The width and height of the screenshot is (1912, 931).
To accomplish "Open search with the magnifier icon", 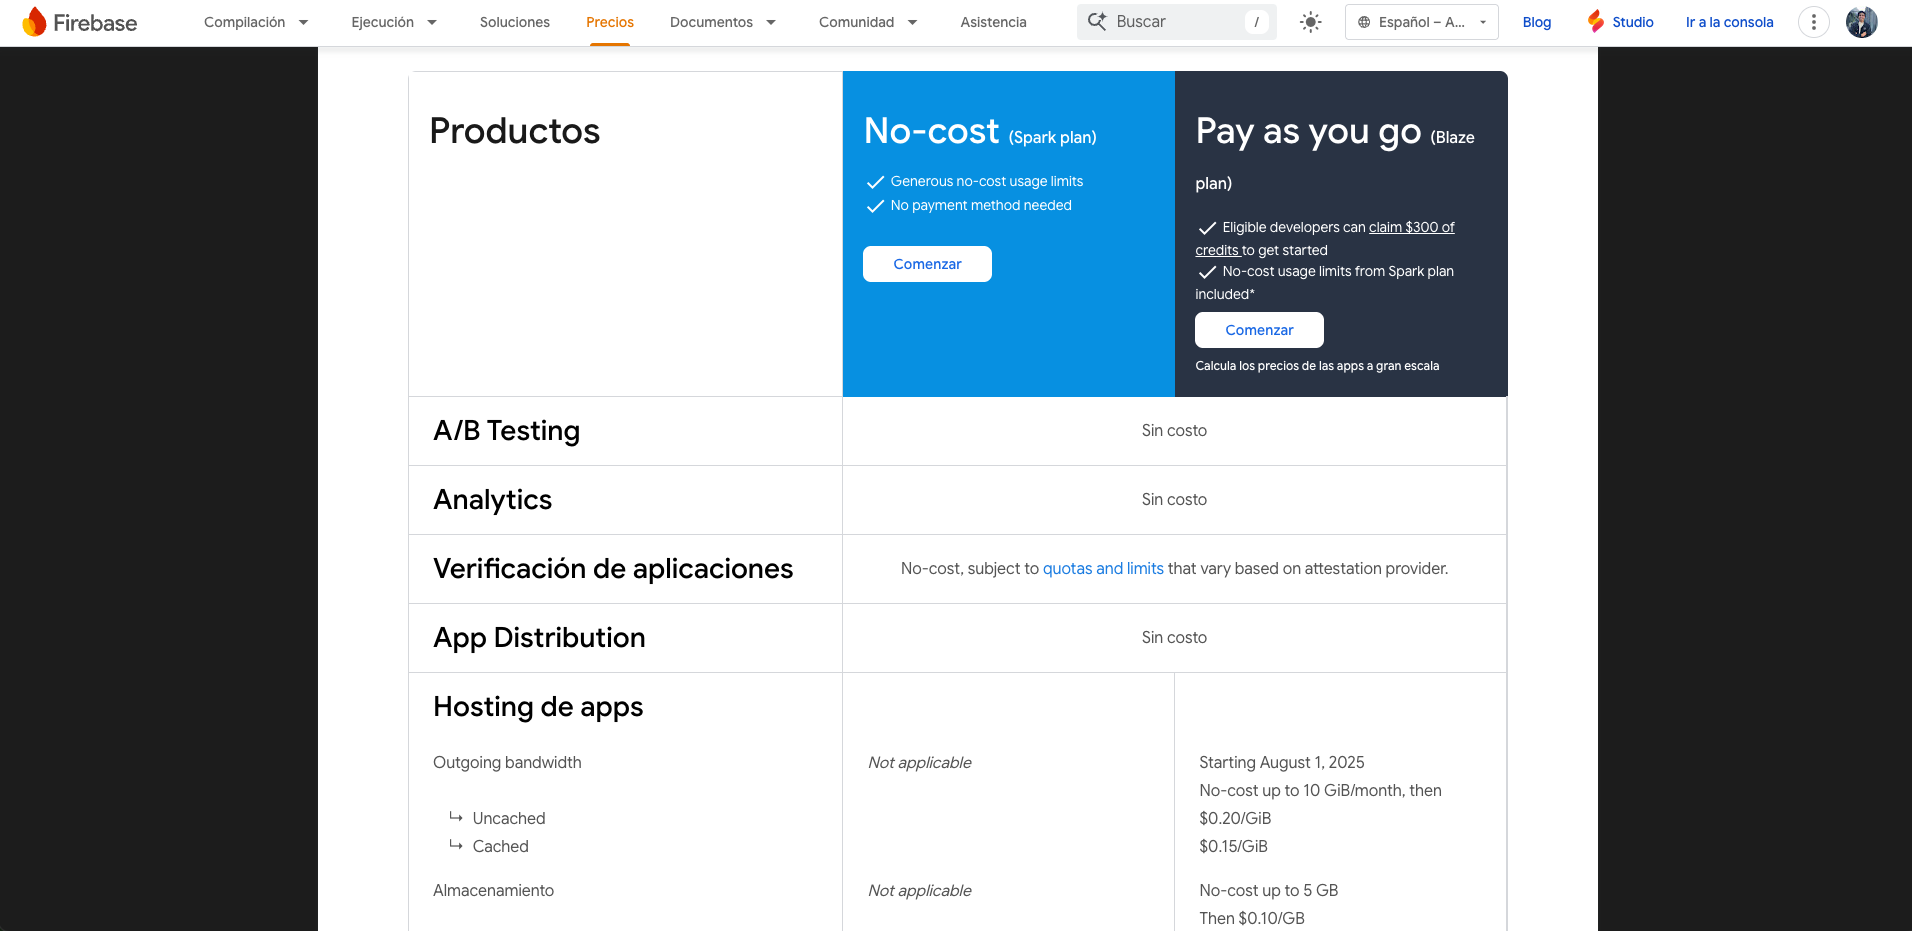I will point(1096,20).
